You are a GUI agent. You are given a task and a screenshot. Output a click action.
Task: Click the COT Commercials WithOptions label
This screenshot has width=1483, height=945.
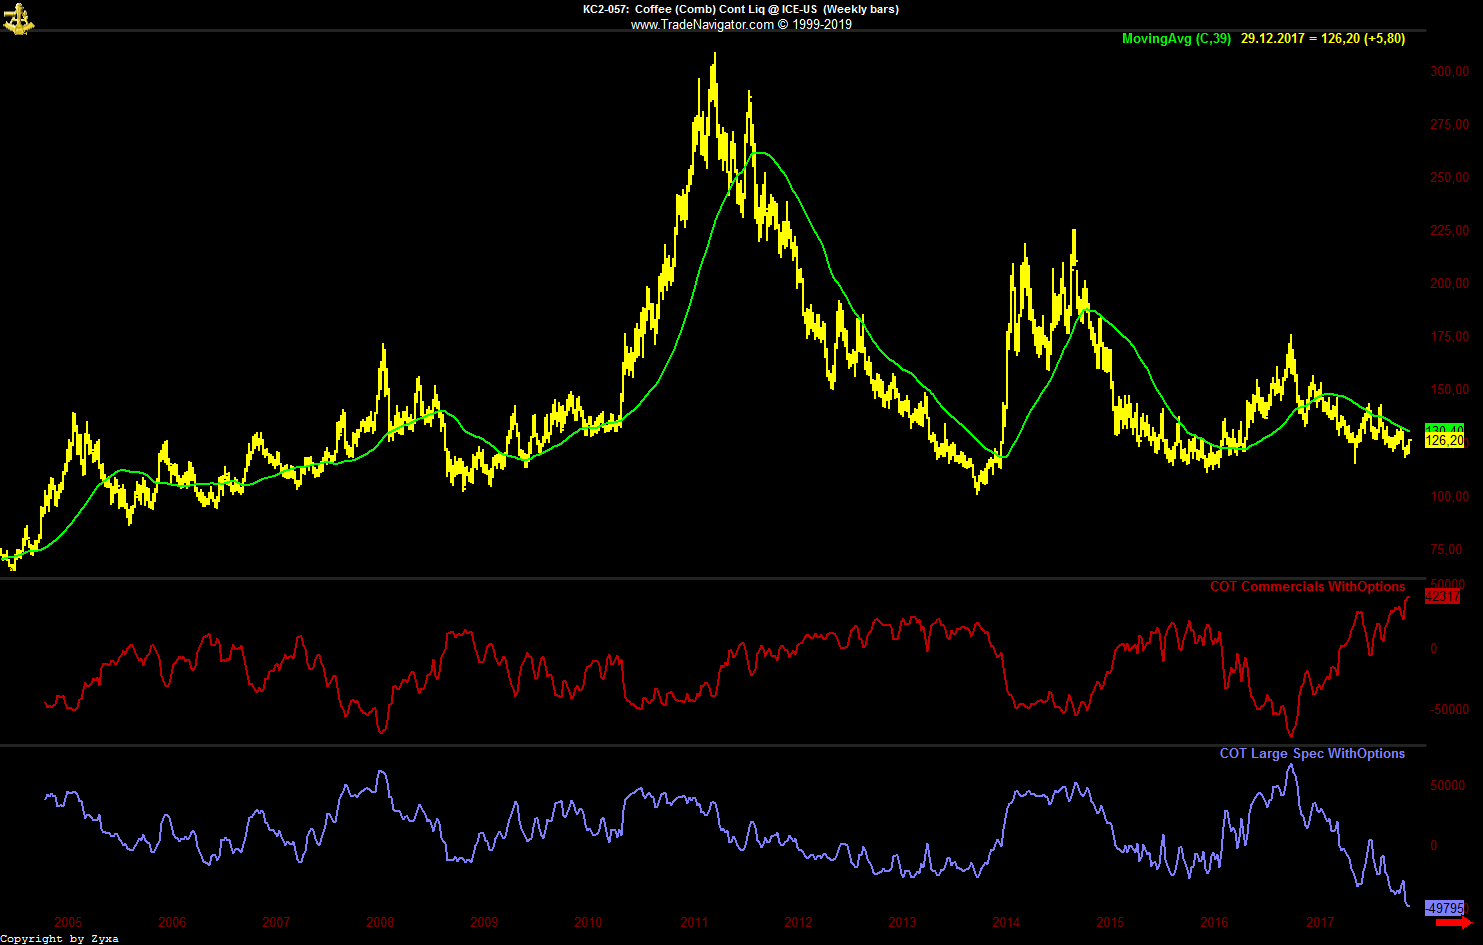[1307, 587]
